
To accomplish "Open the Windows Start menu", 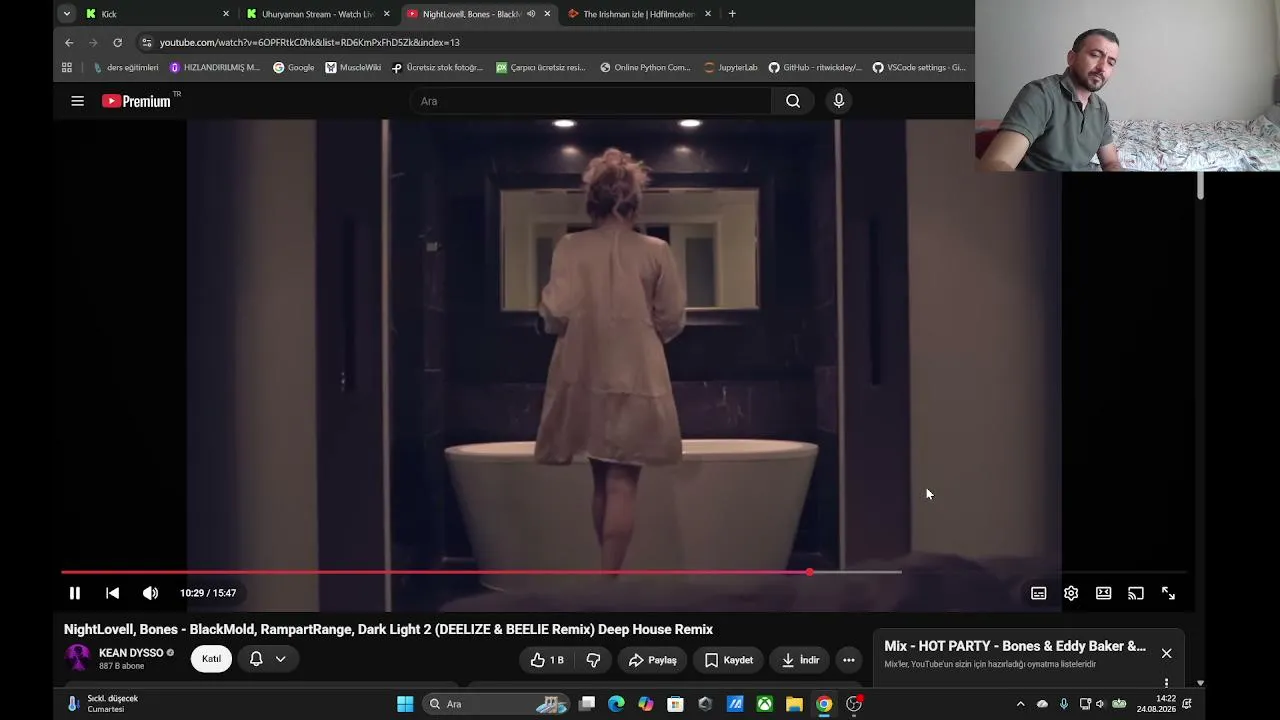I will point(405,704).
